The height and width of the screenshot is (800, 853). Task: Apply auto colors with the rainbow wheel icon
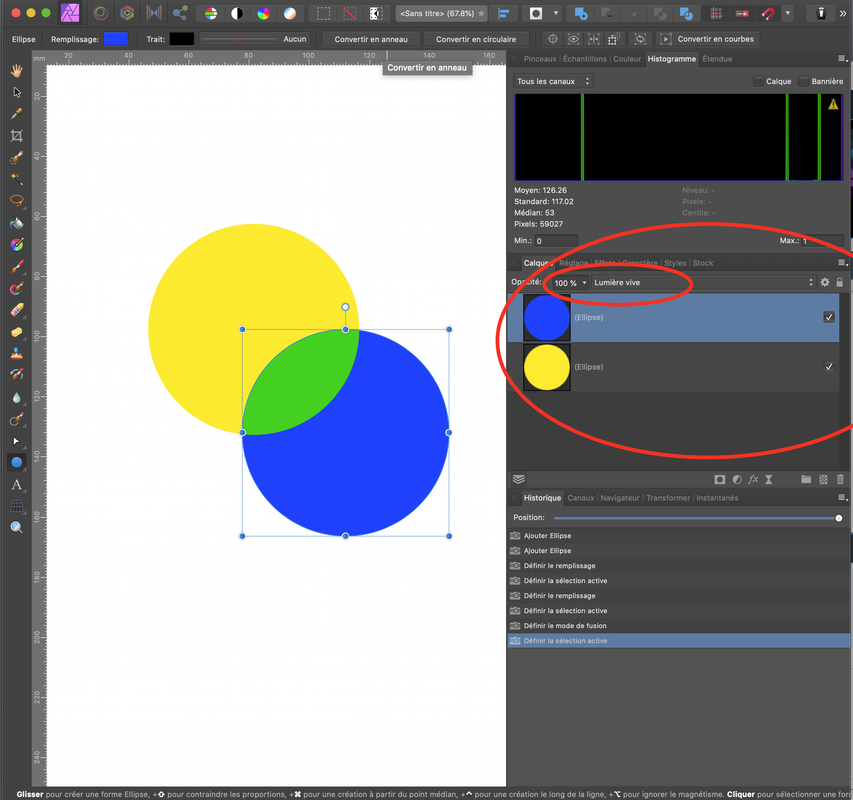[x=263, y=14]
